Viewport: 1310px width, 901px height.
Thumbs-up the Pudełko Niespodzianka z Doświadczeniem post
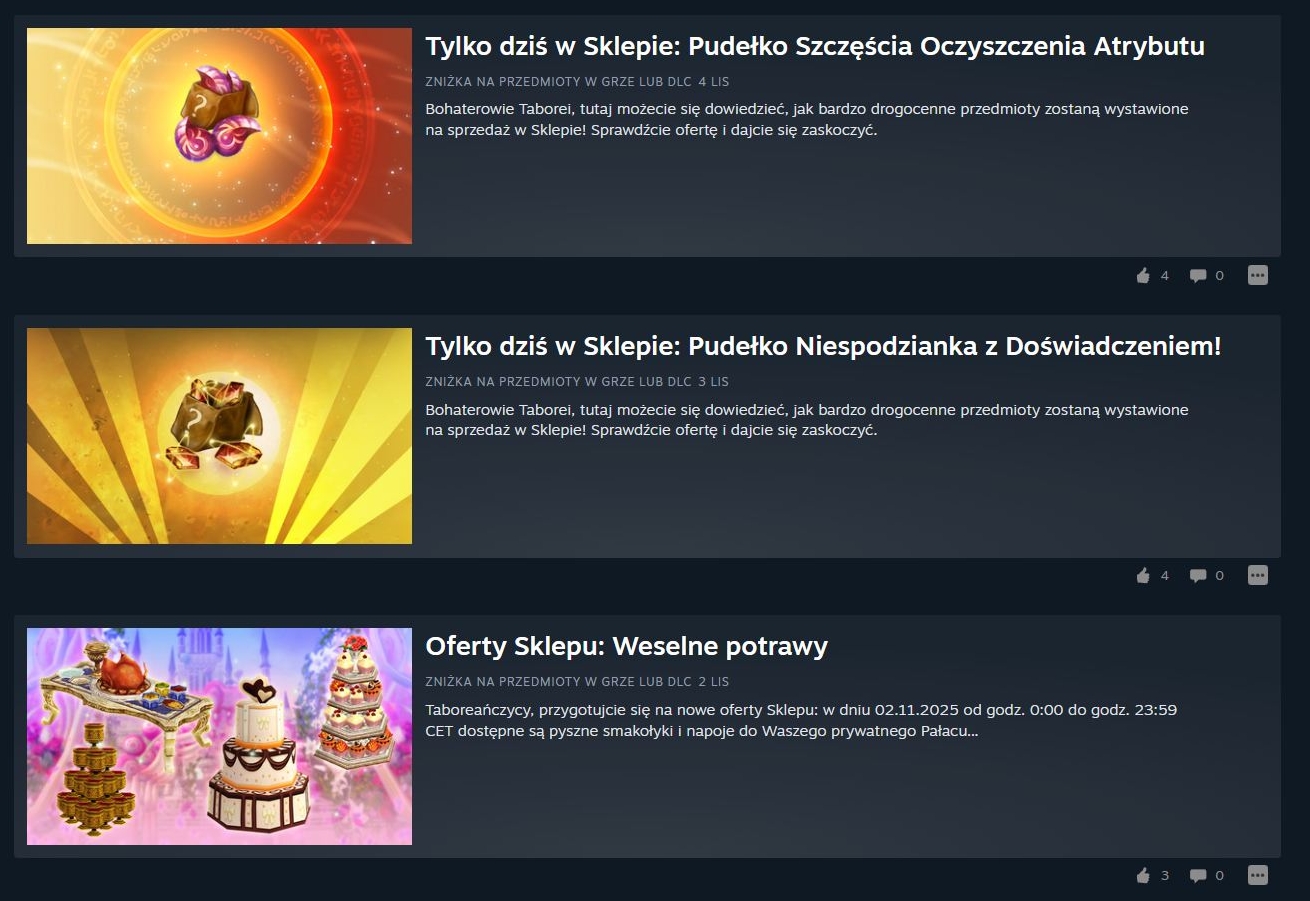pos(1152,575)
